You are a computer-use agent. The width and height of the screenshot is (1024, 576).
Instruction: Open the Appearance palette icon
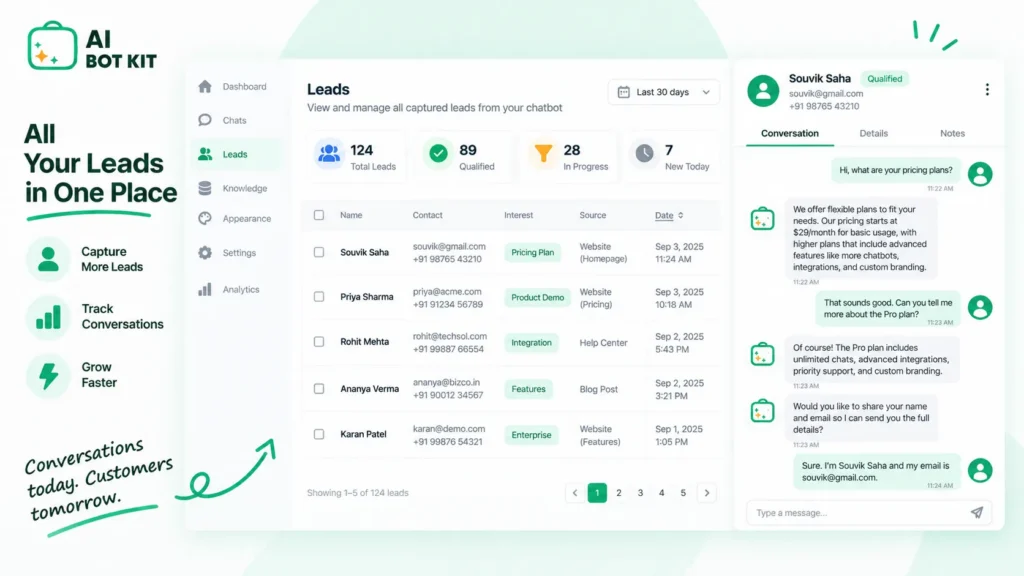(205, 219)
